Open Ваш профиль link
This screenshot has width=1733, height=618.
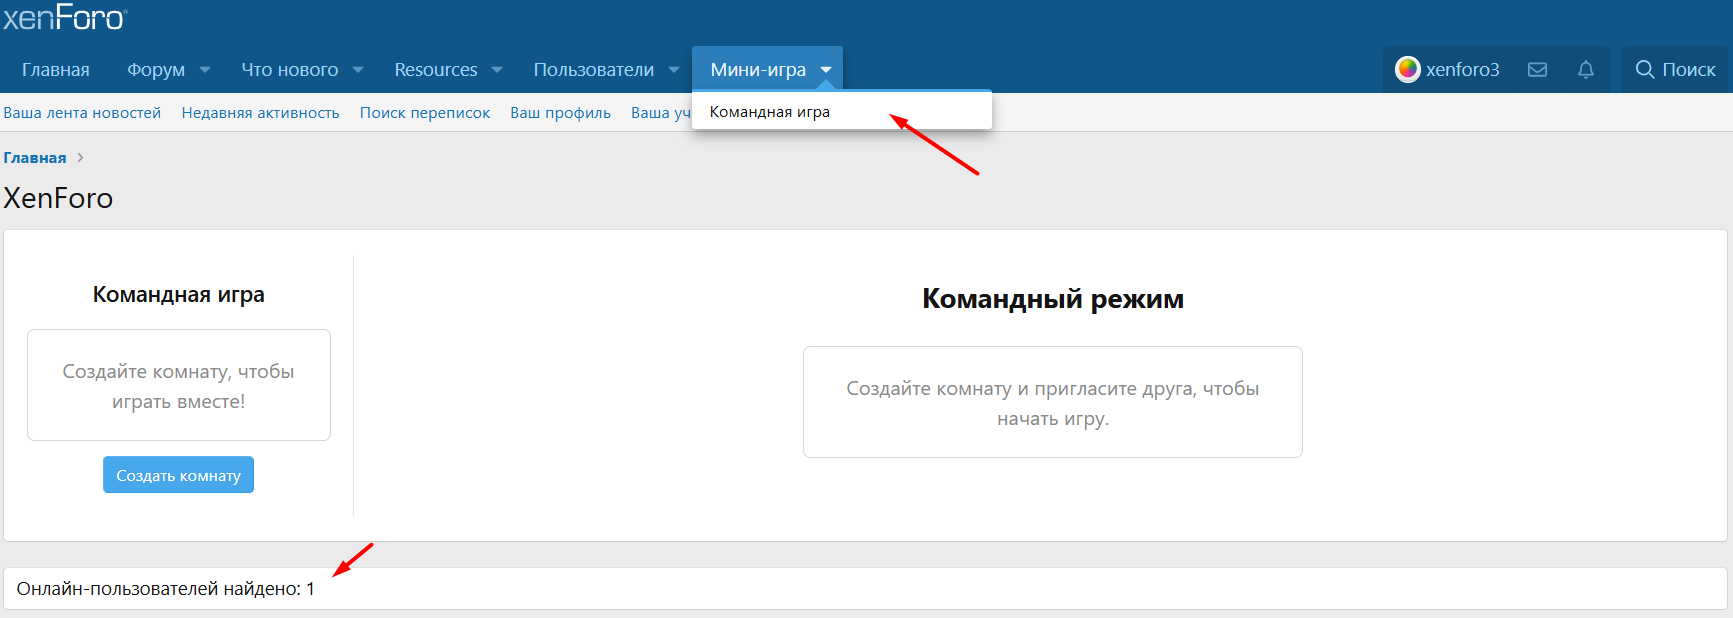[560, 113]
